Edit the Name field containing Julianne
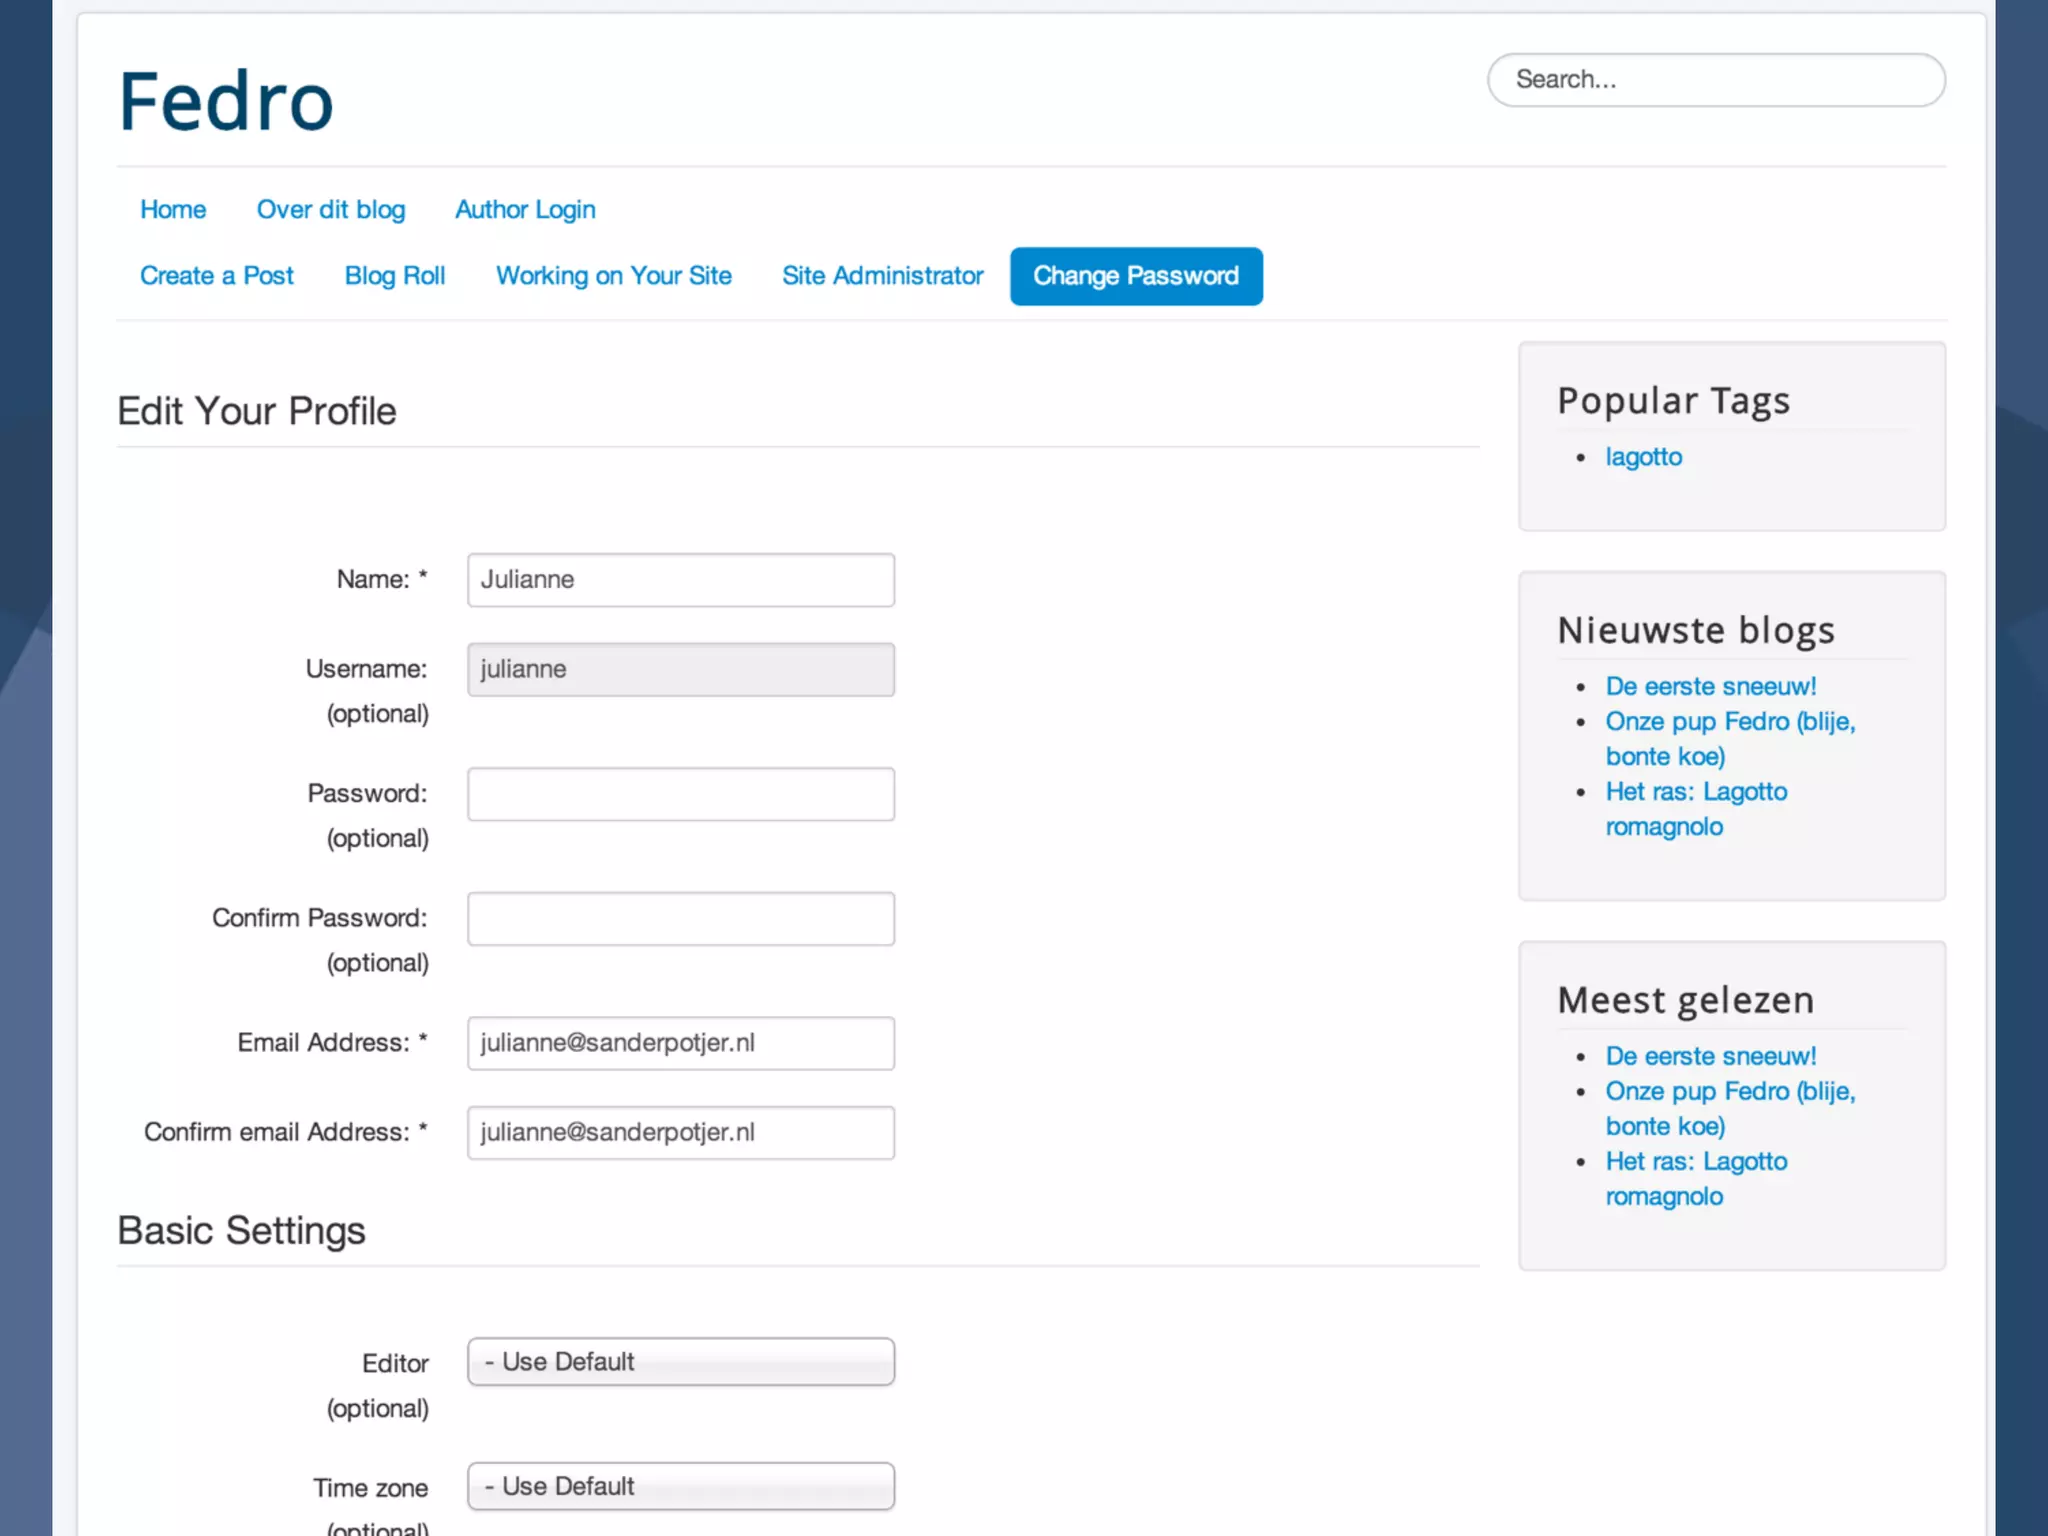The height and width of the screenshot is (1536, 2048). [680, 580]
